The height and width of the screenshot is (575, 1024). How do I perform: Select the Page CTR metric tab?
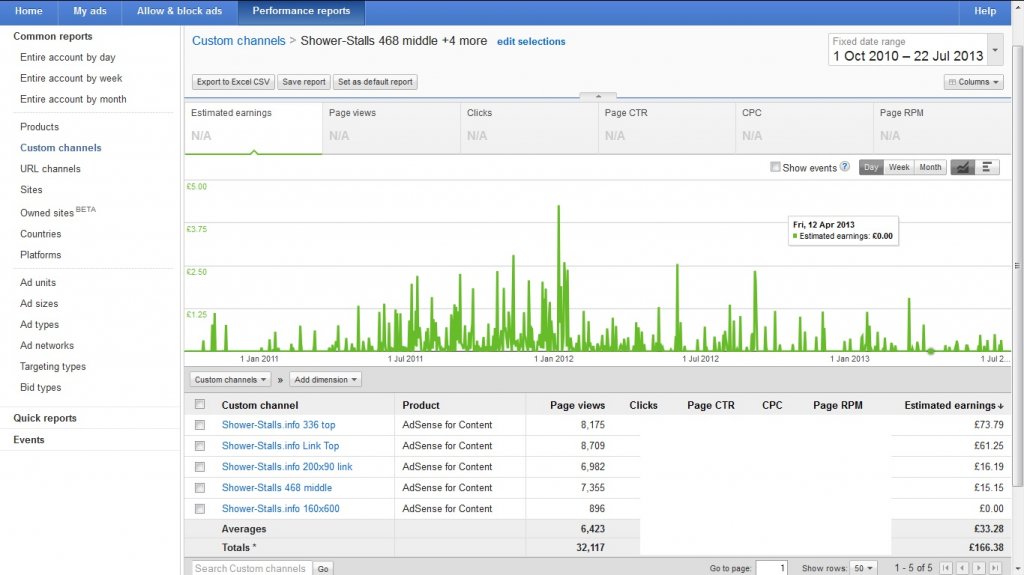point(667,127)
